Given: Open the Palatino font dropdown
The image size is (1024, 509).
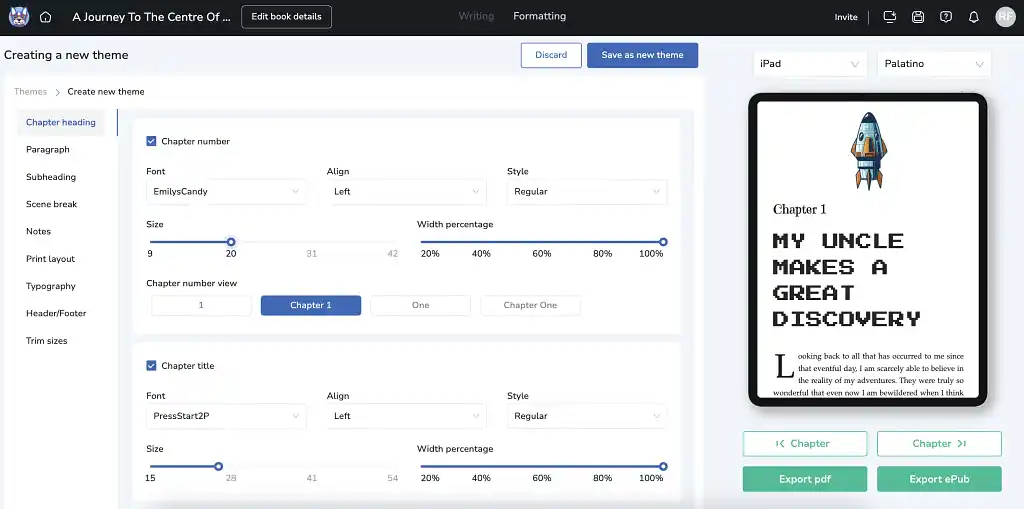Looking at the screenshot, I should click(x=934, y=64).
